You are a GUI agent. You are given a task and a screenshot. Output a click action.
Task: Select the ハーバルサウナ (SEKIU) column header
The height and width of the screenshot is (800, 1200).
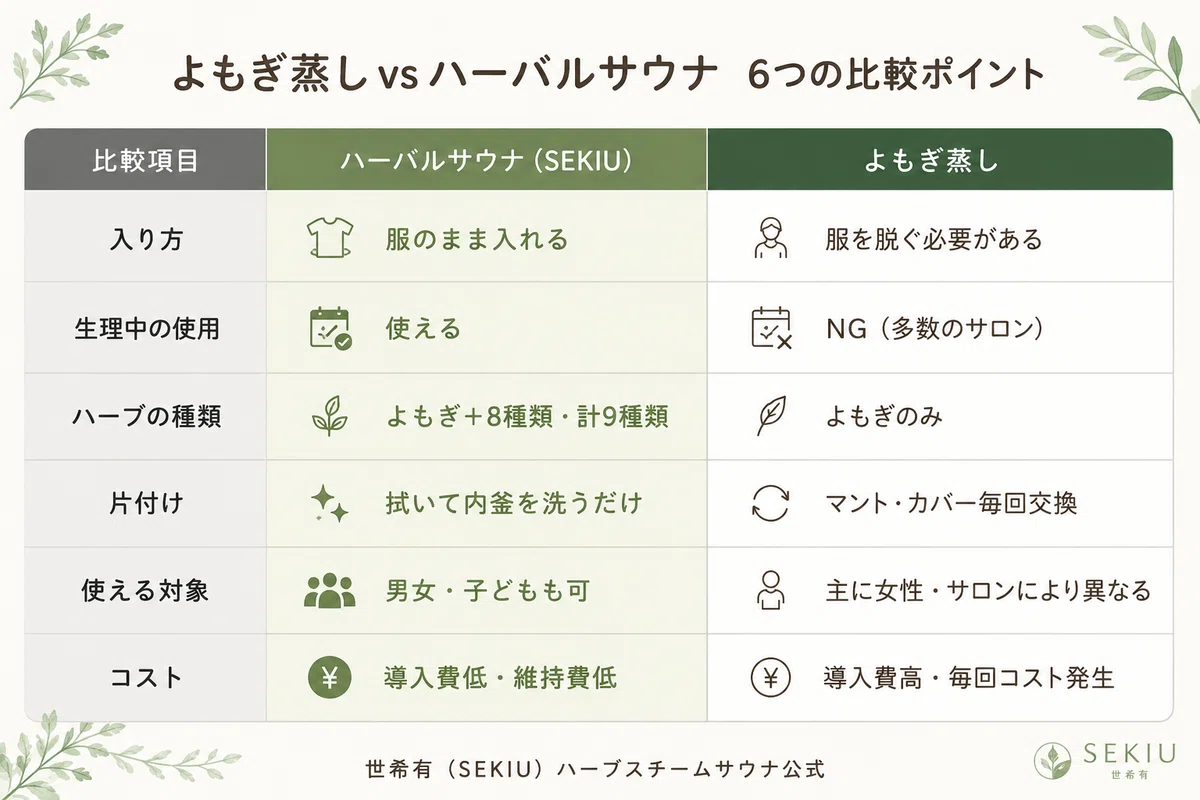pyautogui.click(x=486, y=160)
